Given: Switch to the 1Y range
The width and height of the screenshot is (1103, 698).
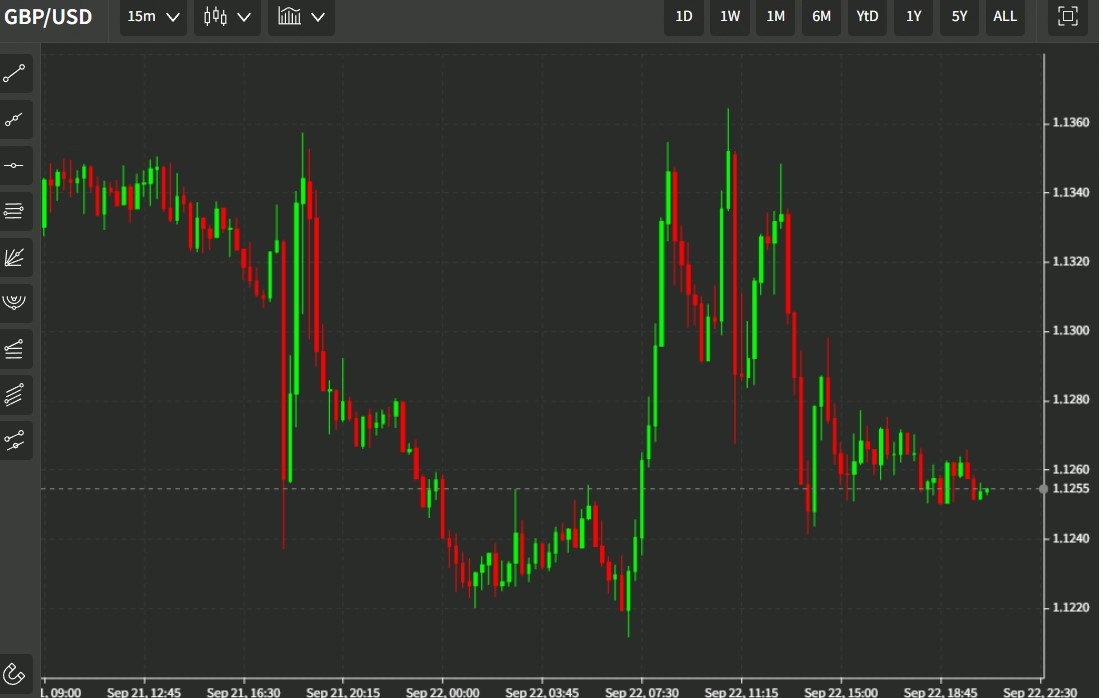Looking at the screenshot, I should click(x=913, y=16).
